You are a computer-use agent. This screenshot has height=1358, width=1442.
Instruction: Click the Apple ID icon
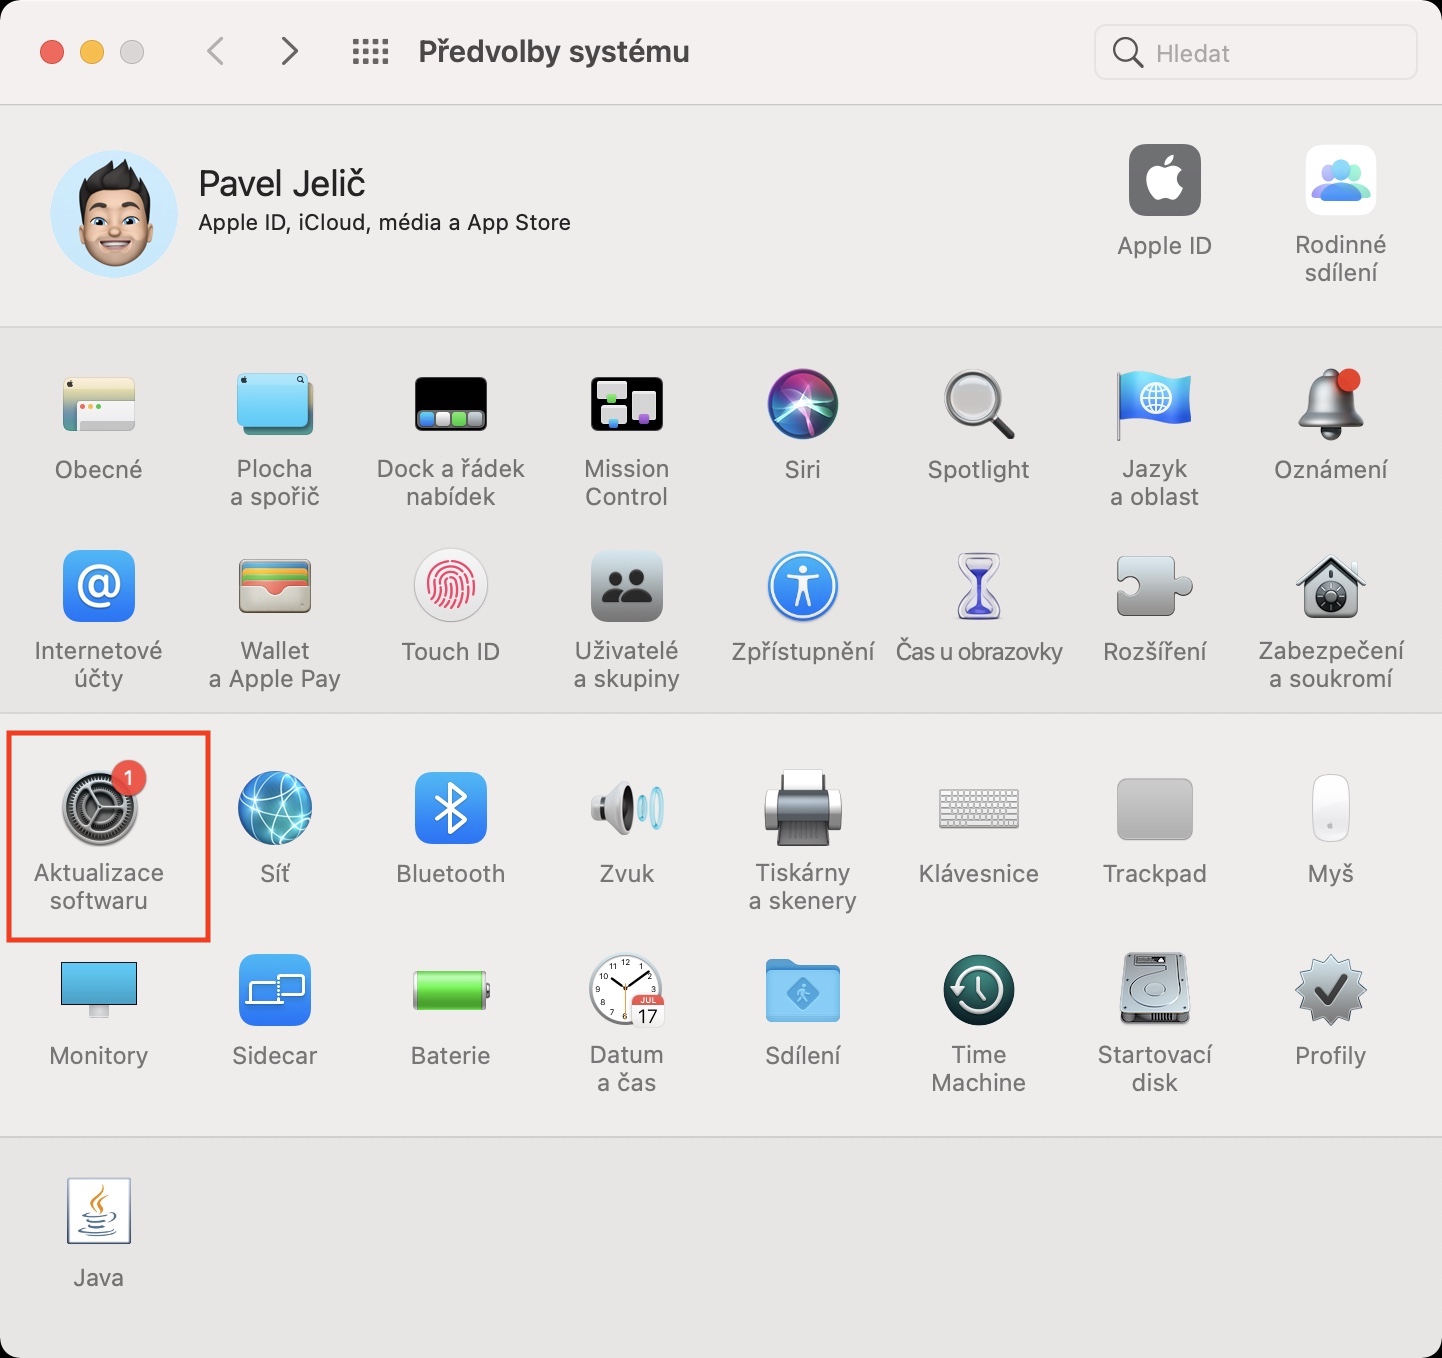1165,180
